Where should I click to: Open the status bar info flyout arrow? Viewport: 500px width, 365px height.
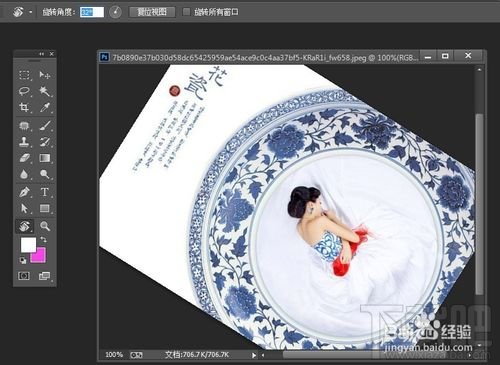coord(254,355)
